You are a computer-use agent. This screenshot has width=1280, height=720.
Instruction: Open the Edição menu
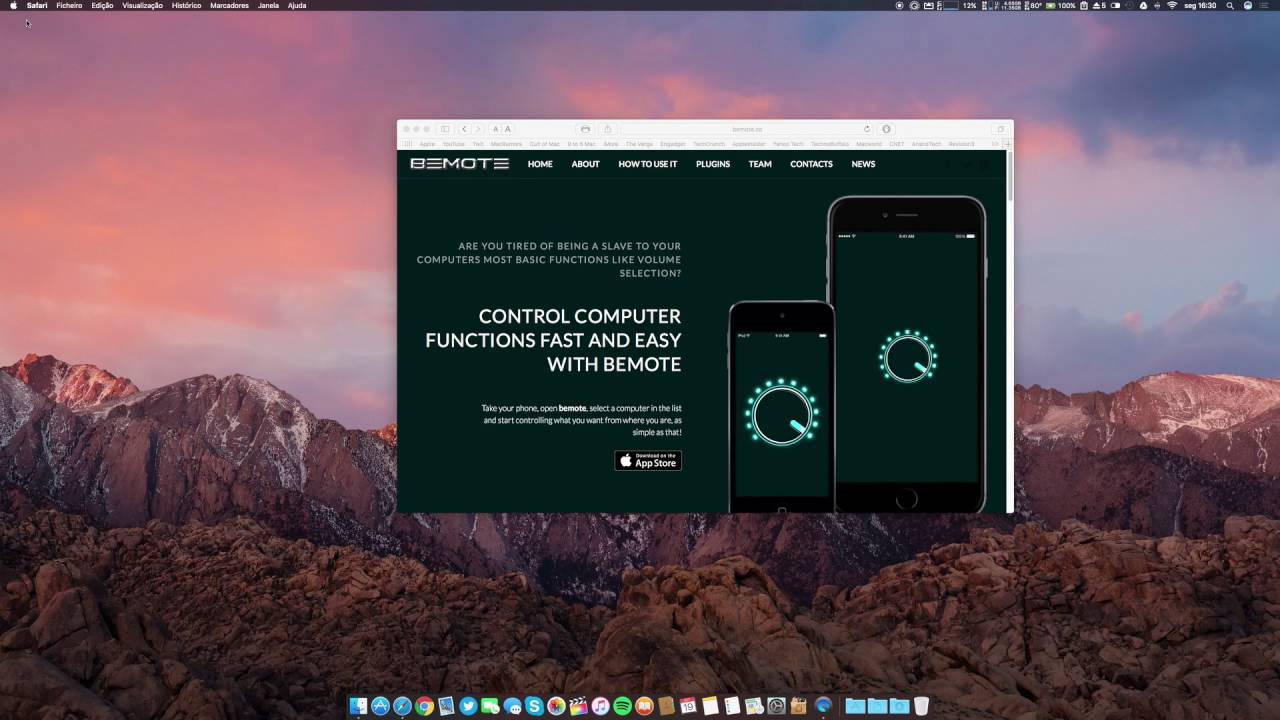[102, 5]
